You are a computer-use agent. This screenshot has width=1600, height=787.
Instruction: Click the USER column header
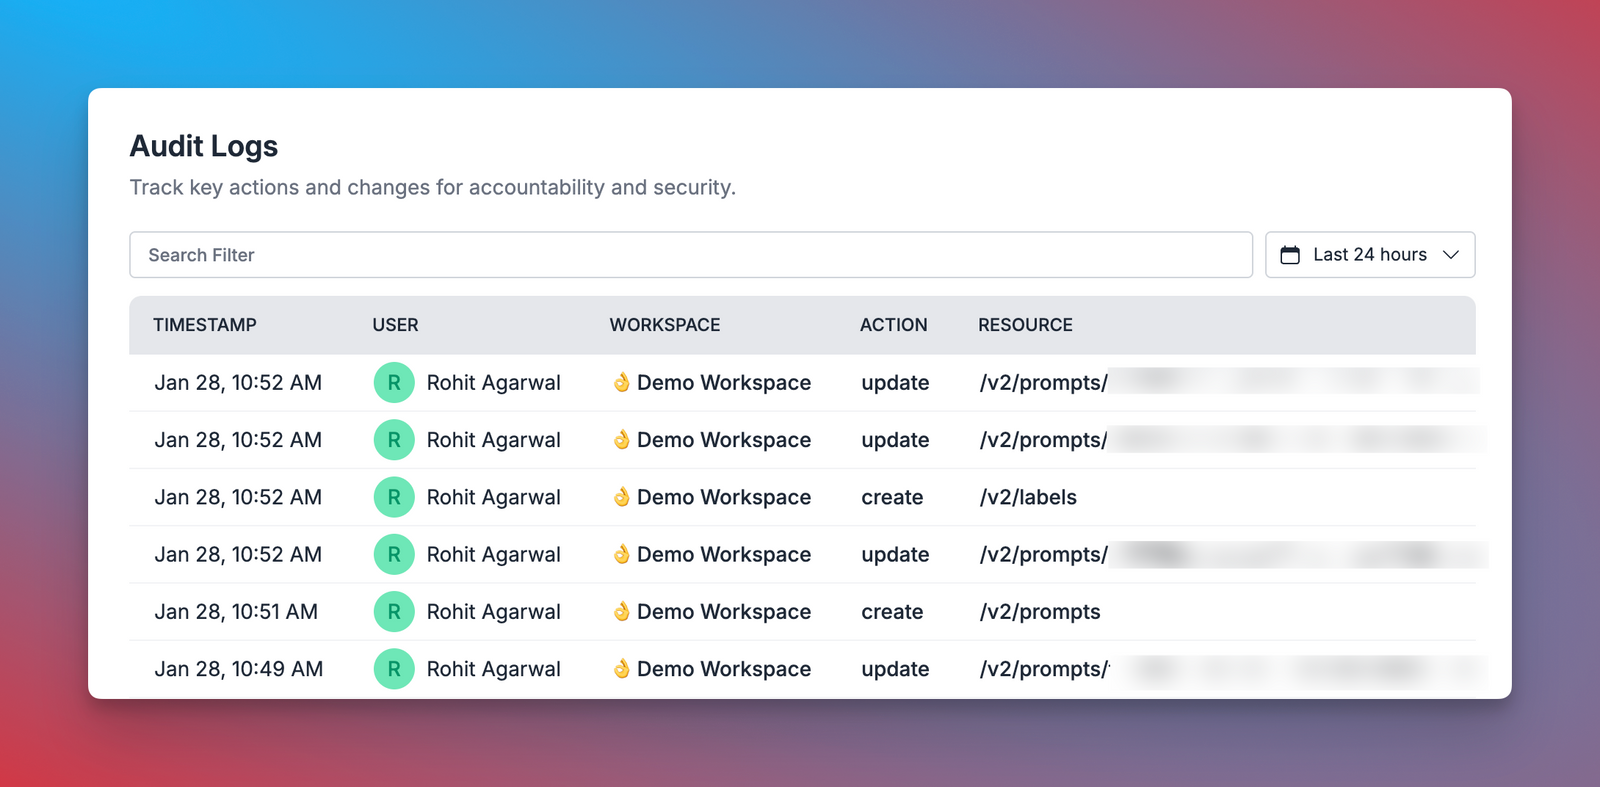click(395, 325)
